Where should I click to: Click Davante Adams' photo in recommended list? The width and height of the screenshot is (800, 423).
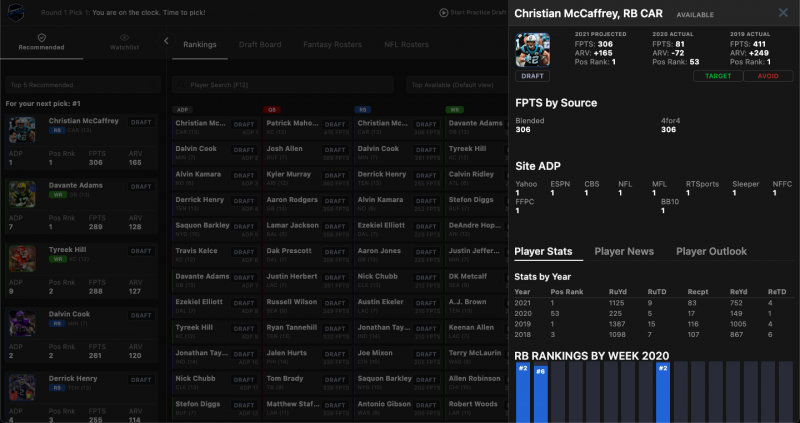point(23,191)
